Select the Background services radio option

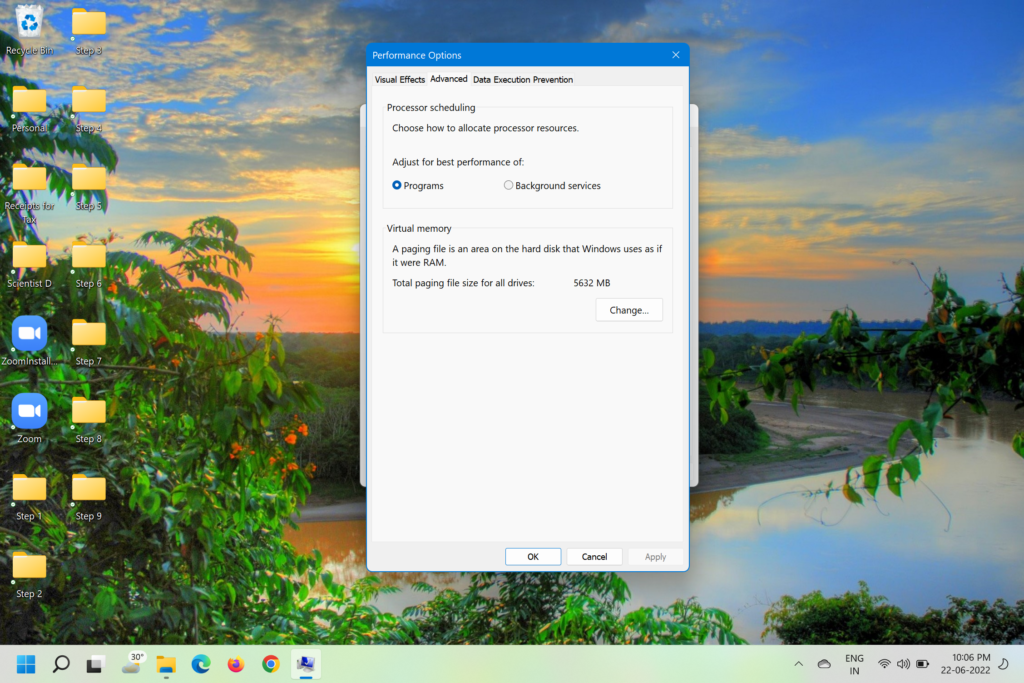(x=509, y=185)
